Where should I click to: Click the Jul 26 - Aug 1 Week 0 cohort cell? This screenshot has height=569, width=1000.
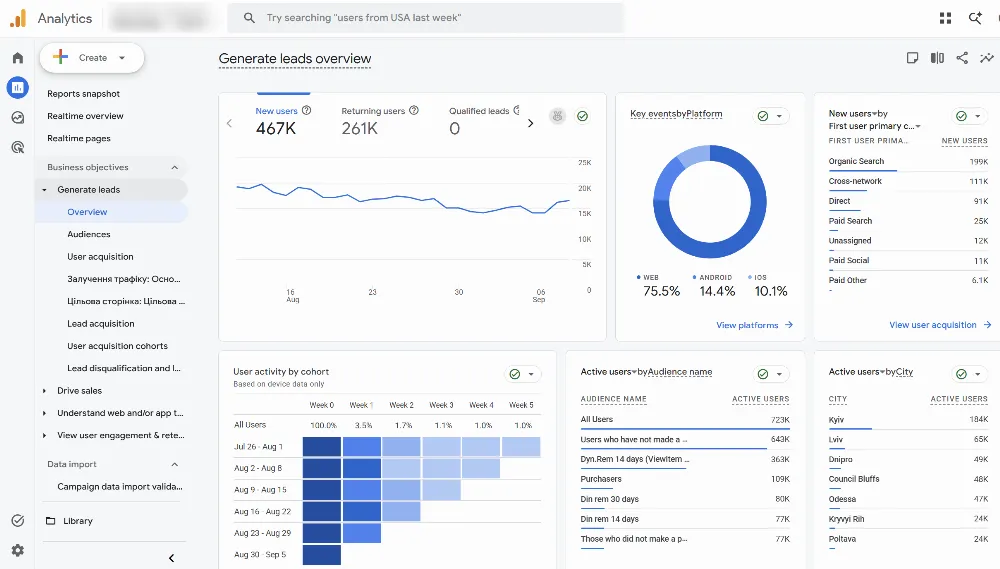[322, 447]
